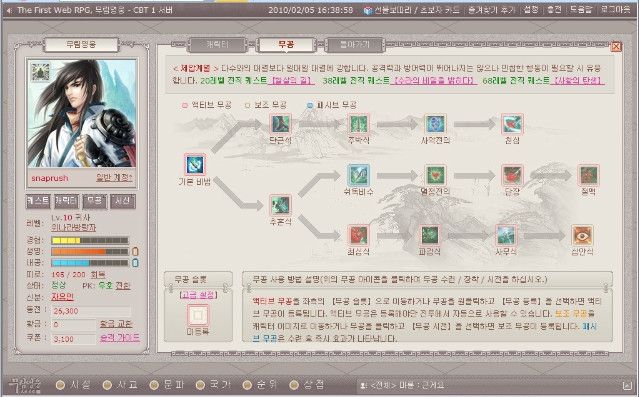The height and width of the screenshot is (397, 639).
Task: Open the 유료 가이드 link
Action: [120, 338]
